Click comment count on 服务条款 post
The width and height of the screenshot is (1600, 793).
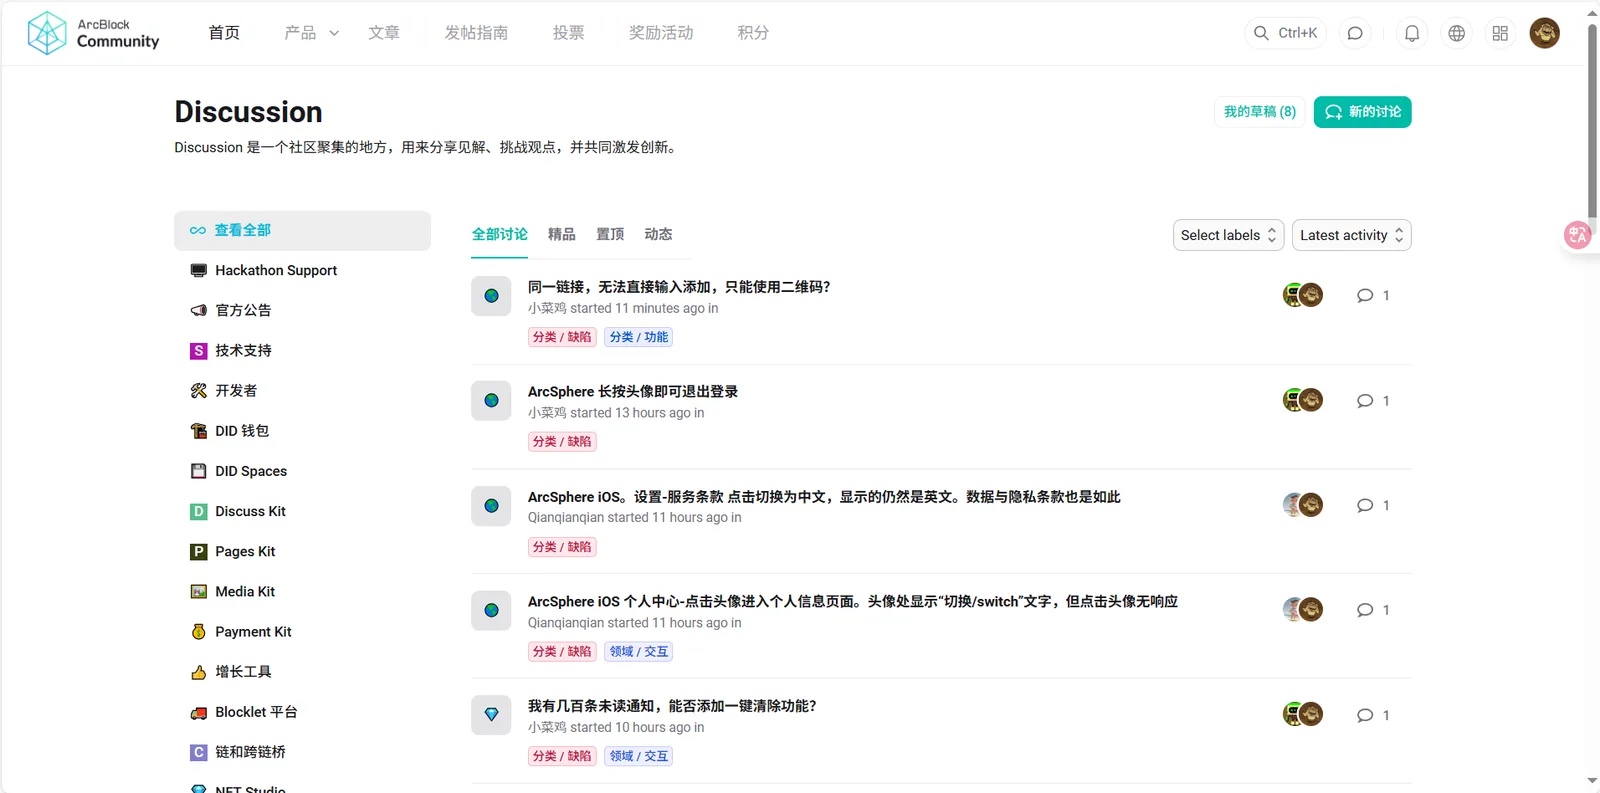[1373, 506]
